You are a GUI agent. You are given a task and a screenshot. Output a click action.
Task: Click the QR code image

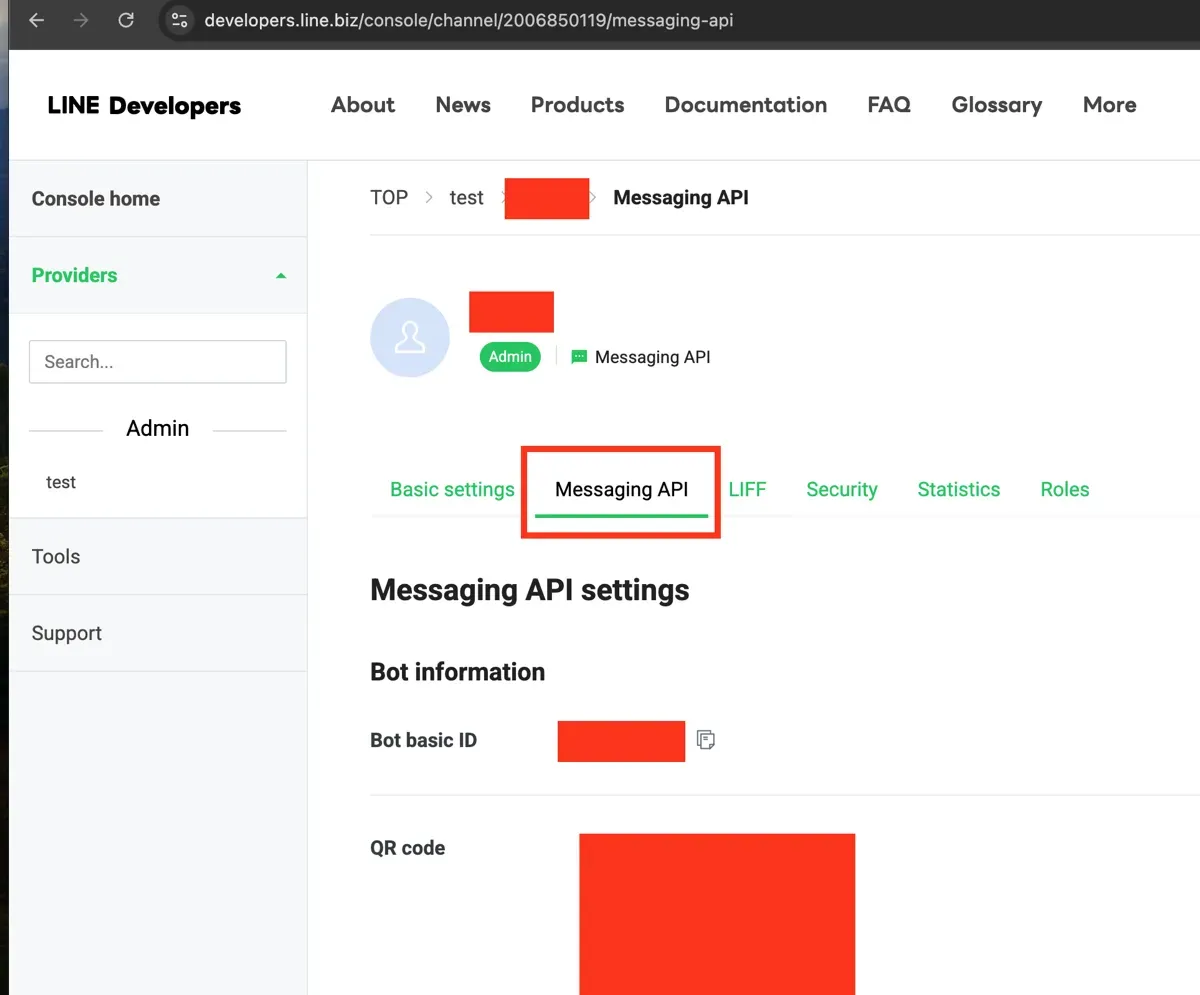pos(716,913)
